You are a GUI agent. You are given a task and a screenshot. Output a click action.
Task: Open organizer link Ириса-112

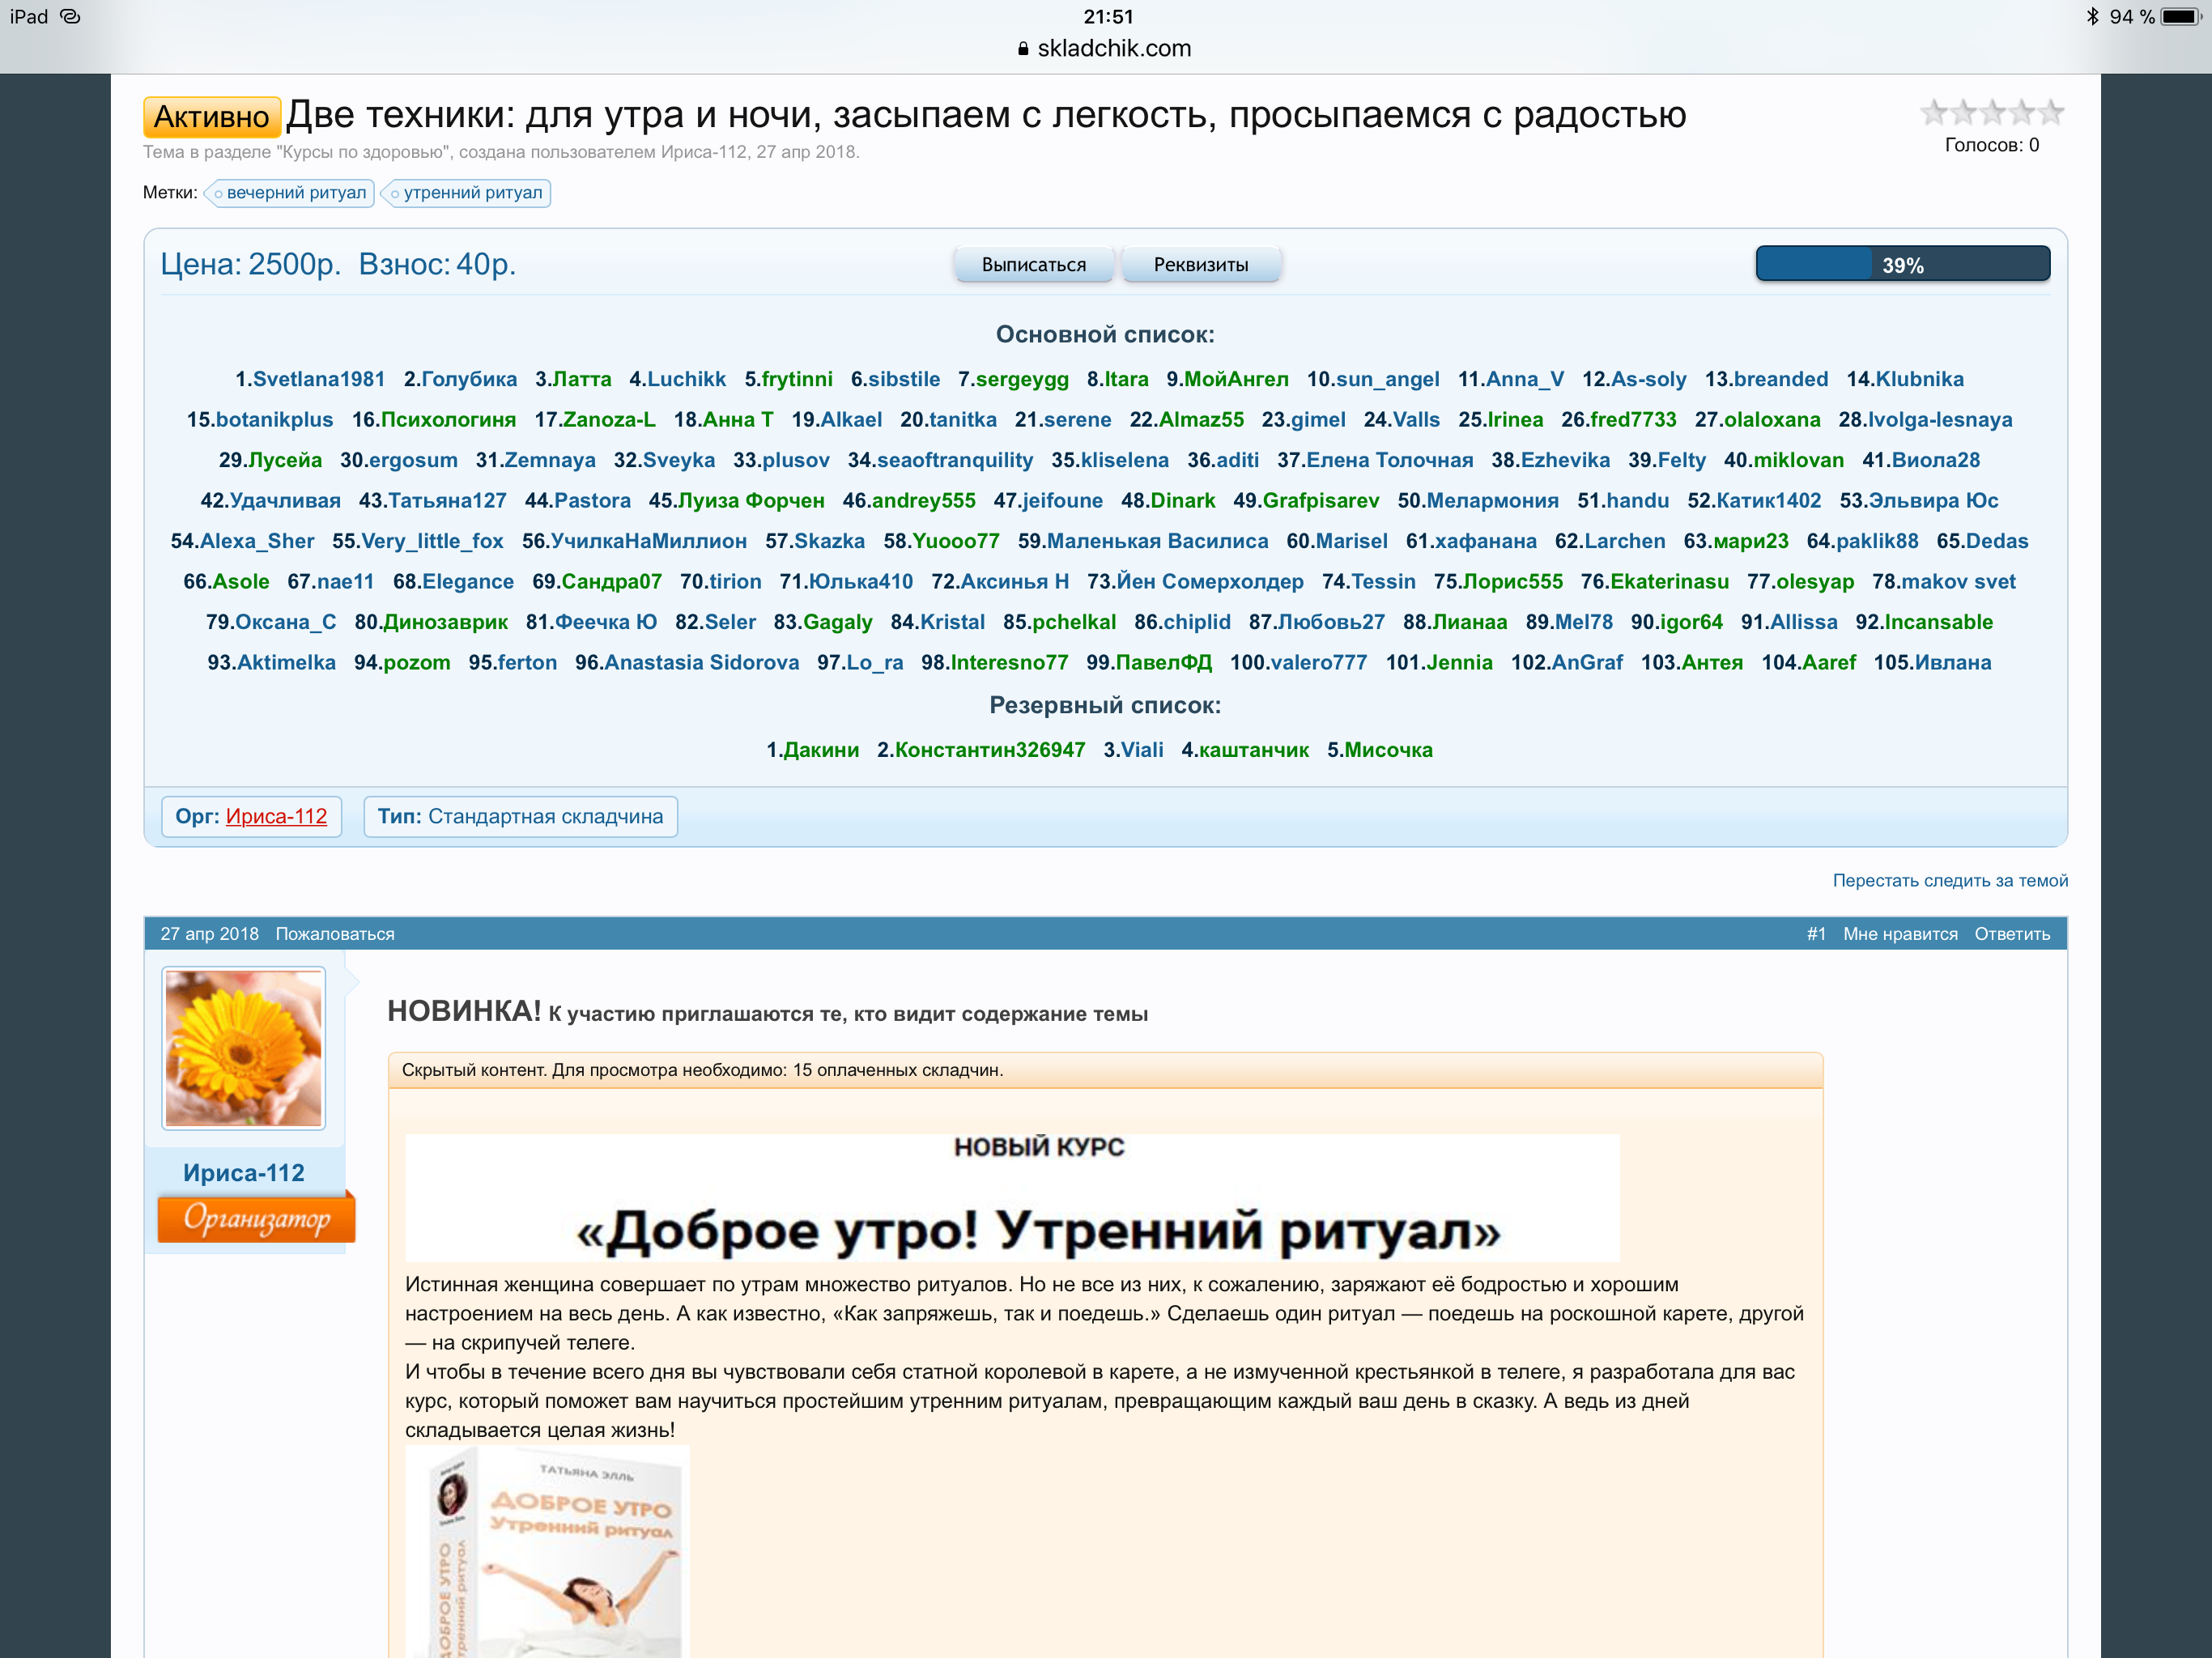point(276,816)
